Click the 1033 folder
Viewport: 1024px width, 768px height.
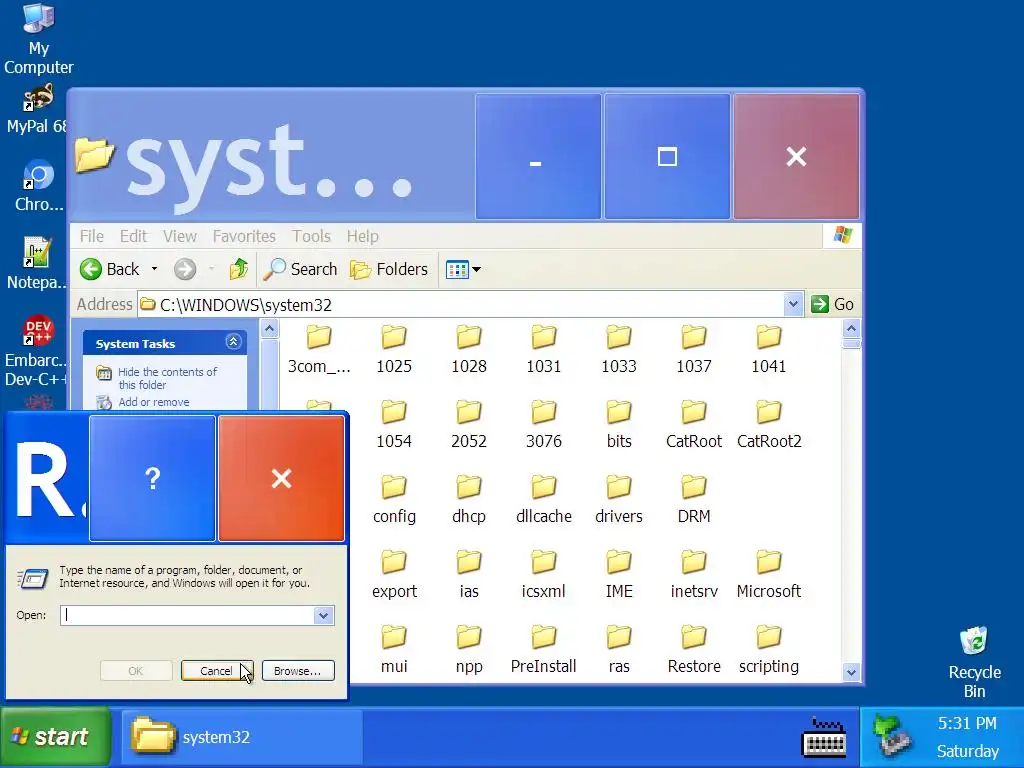pyautogui.click(x=618, y=350)
